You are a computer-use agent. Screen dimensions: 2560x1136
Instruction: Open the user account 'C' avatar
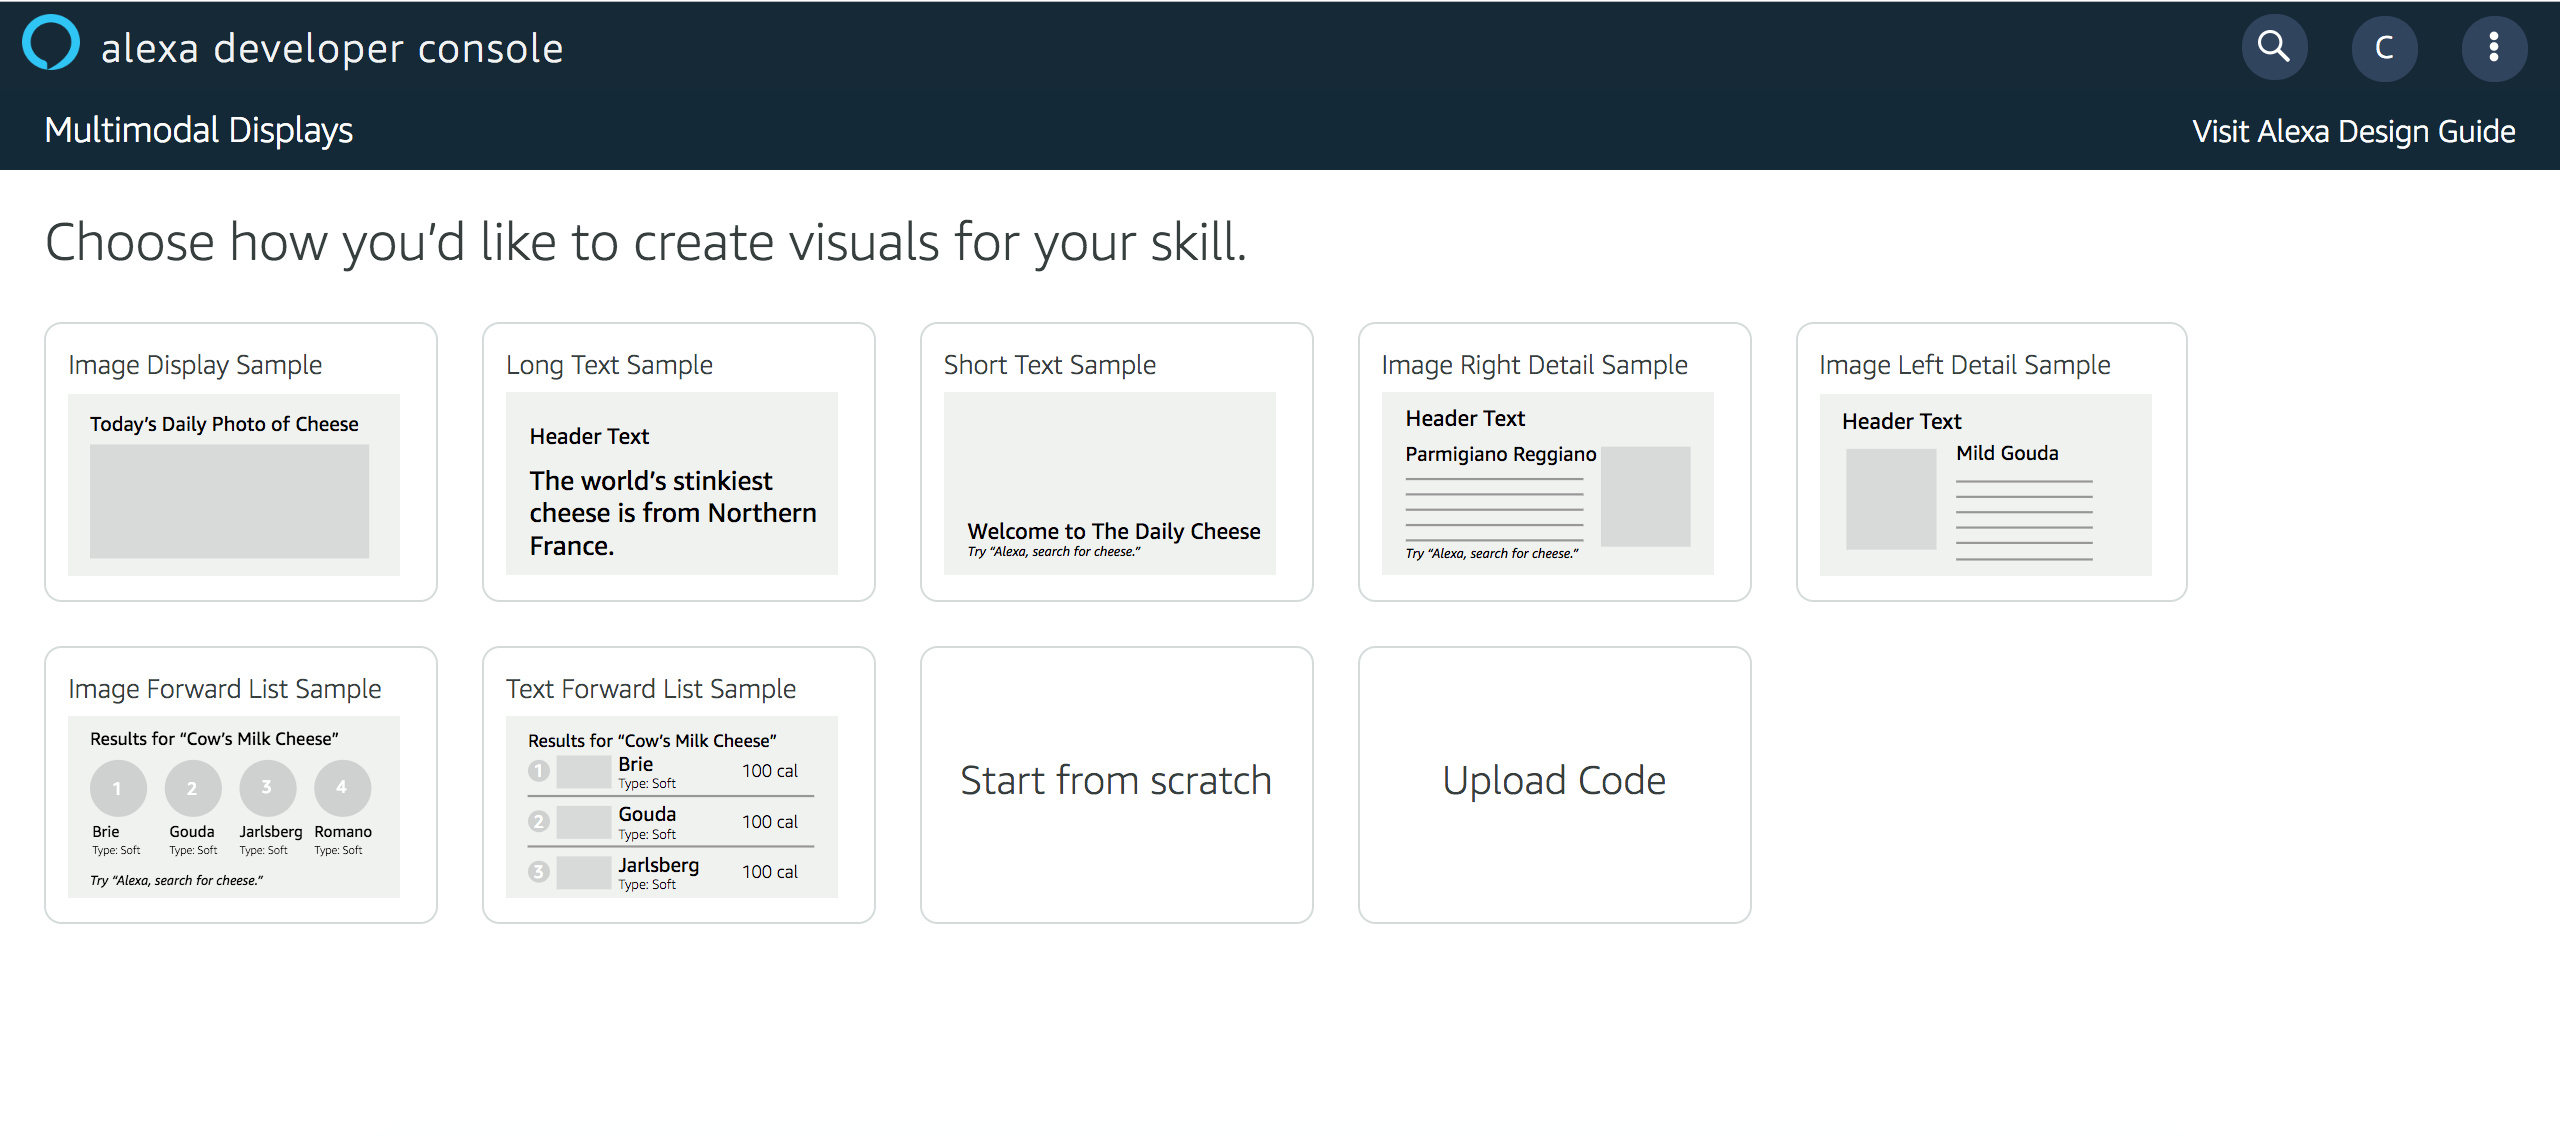point(2384,47)
